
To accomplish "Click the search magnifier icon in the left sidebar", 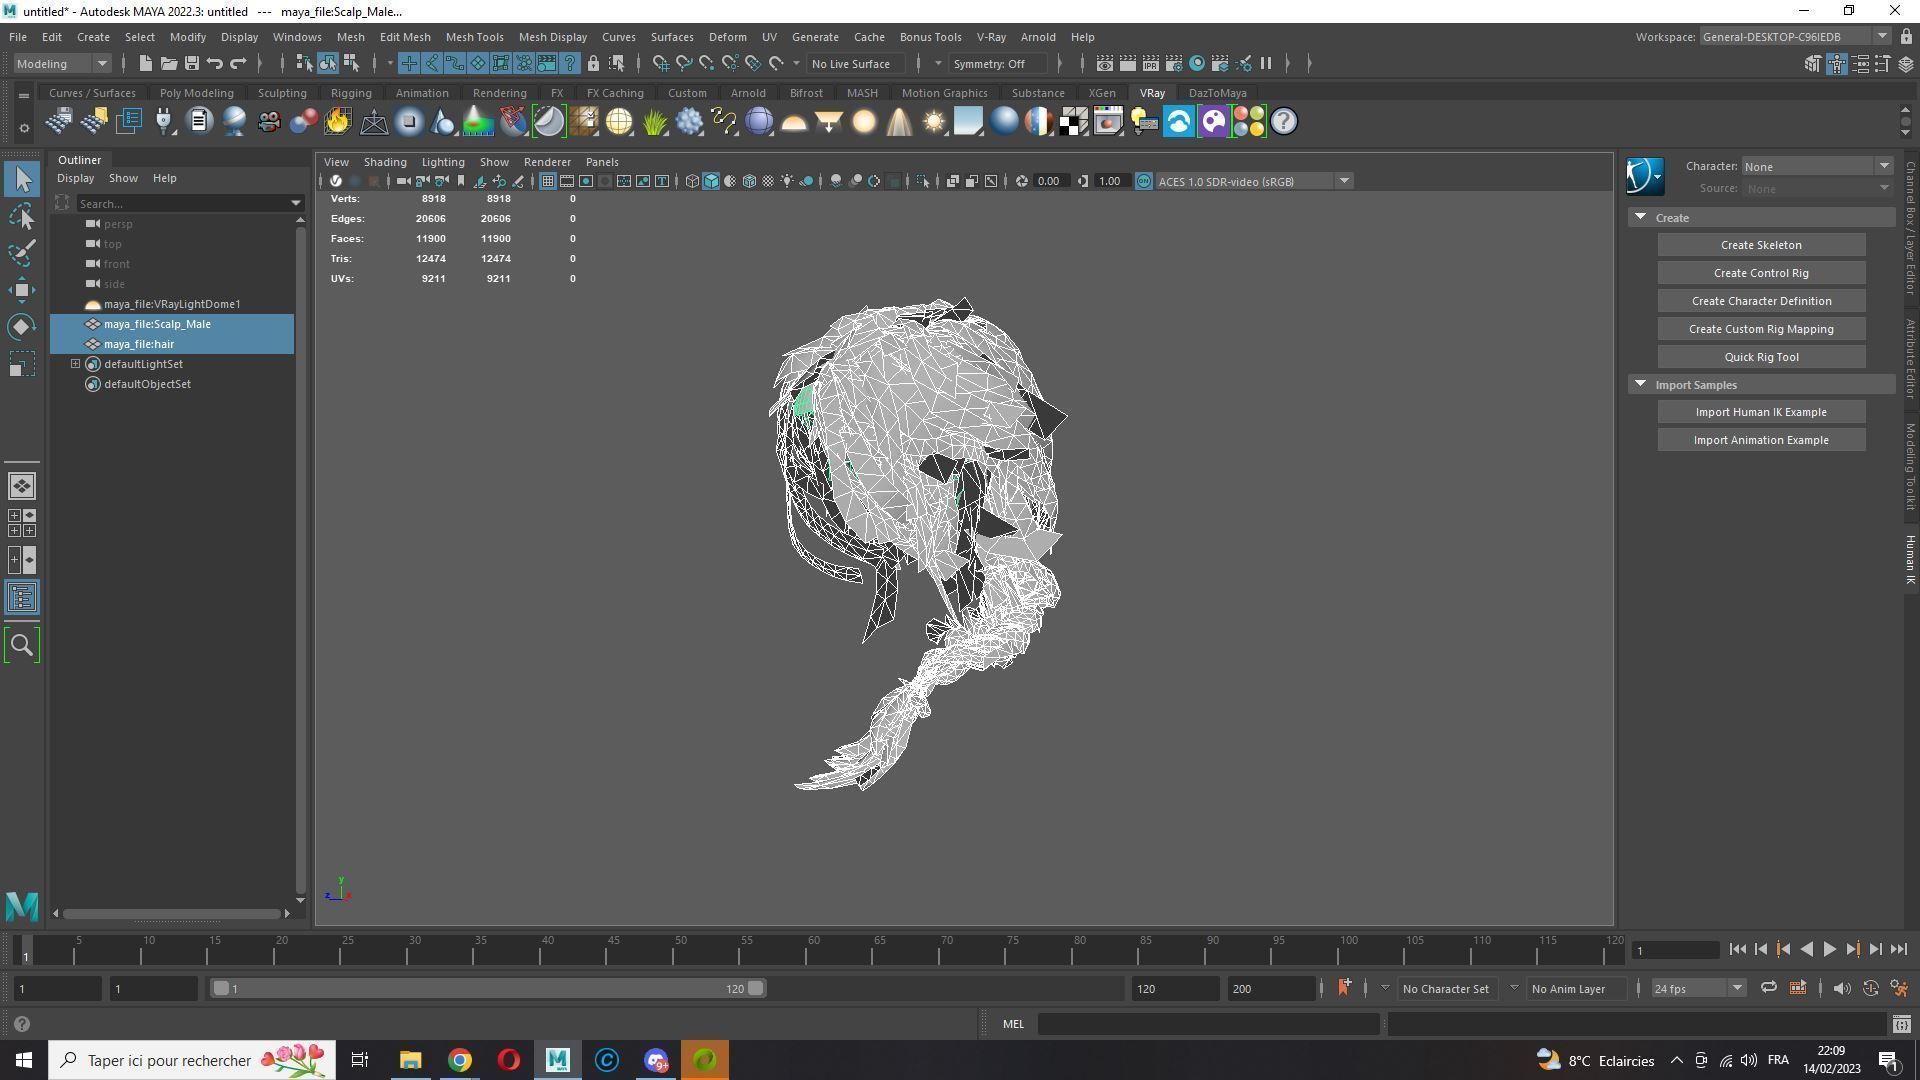I will pos(22,646).
